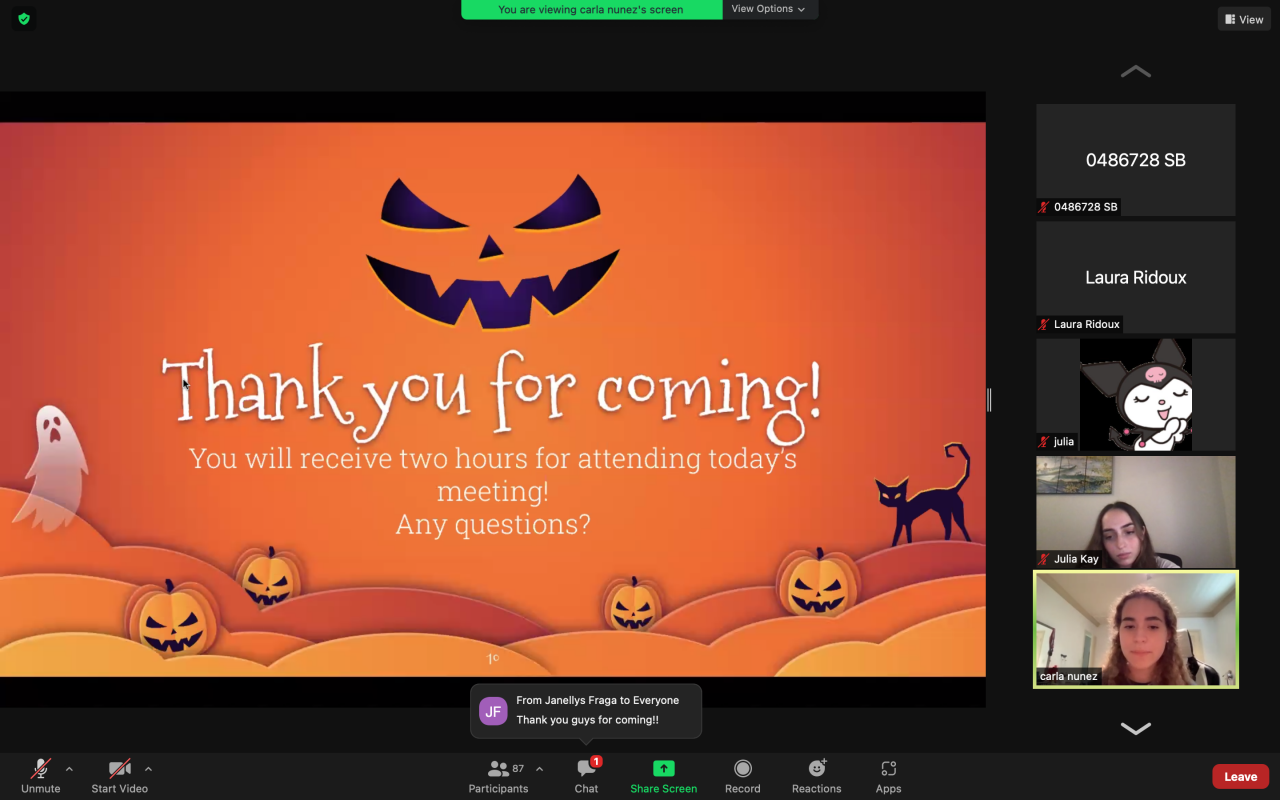Image resolution: width=1280 pixels, height=800 pixels.
Task: Click the 'You are viewing carla nunez's screen' banner
Action: 591,9
